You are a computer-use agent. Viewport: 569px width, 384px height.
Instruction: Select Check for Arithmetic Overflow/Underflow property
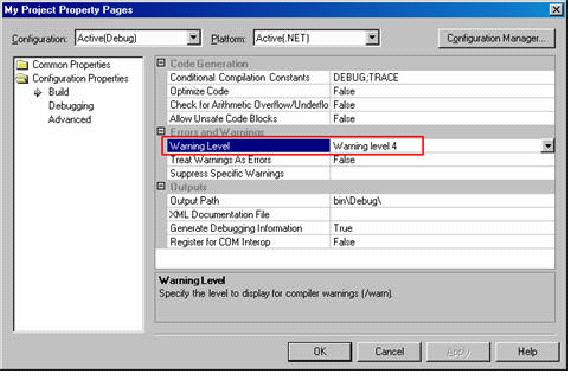tap(248, 105)
